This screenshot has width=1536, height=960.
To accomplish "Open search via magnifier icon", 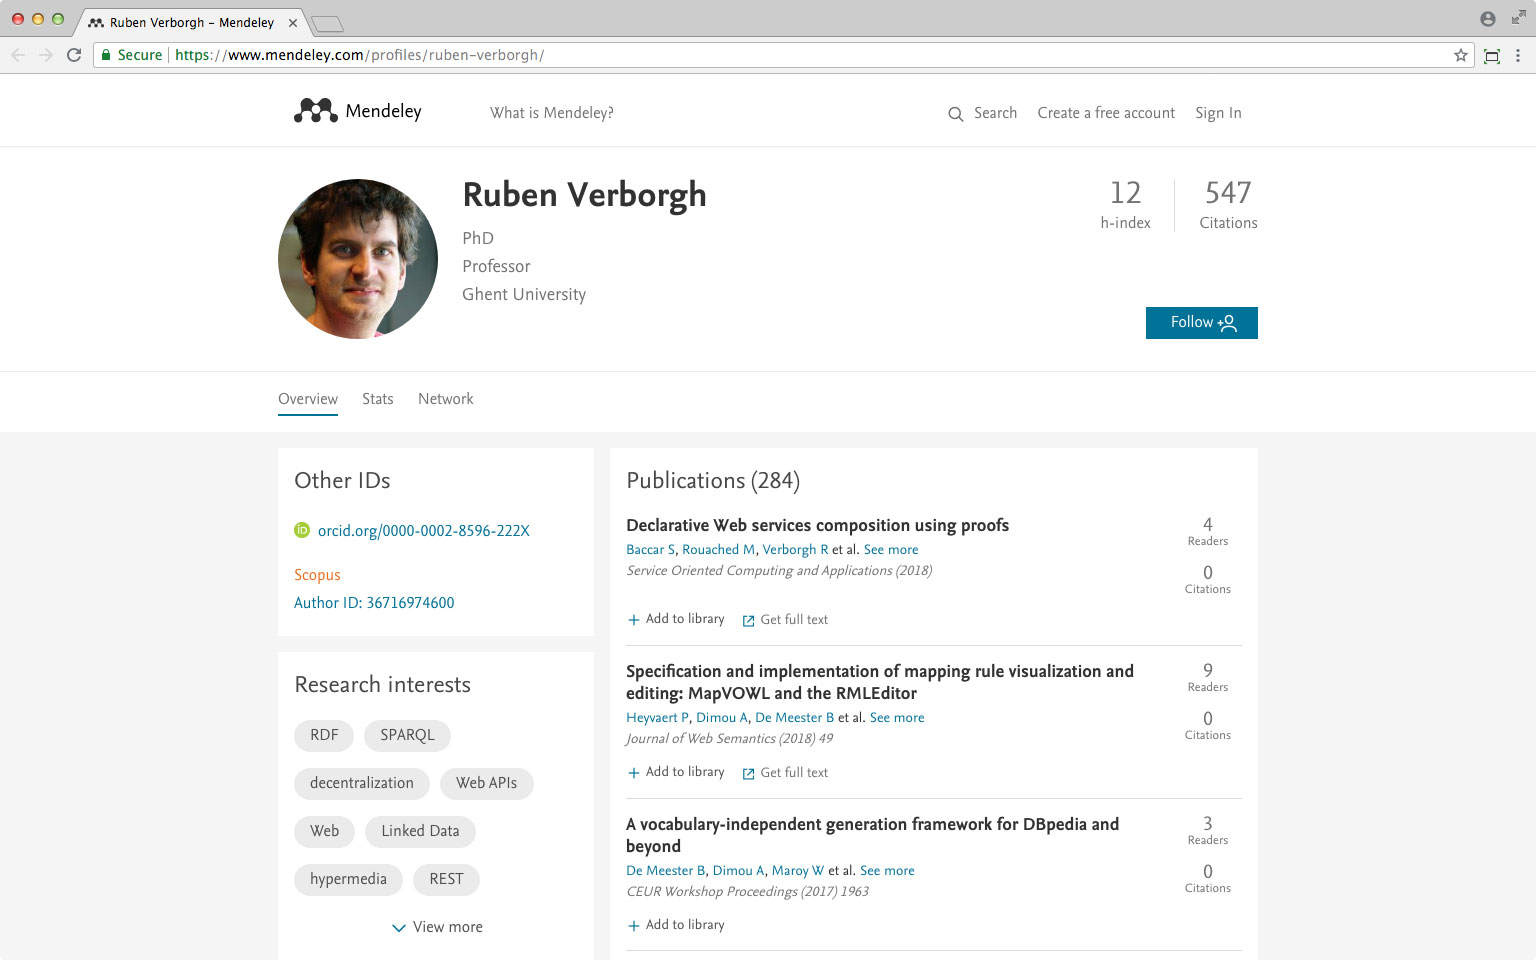I will coord(956,114).
